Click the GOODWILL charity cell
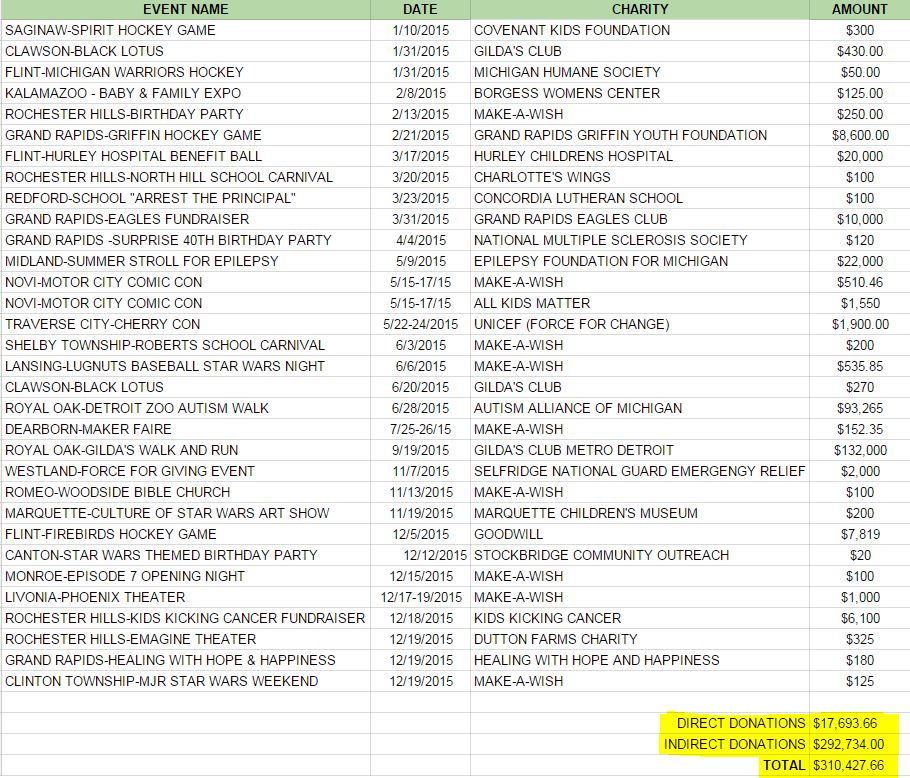This screenshot has width=910, height=778. coord(500,534)
